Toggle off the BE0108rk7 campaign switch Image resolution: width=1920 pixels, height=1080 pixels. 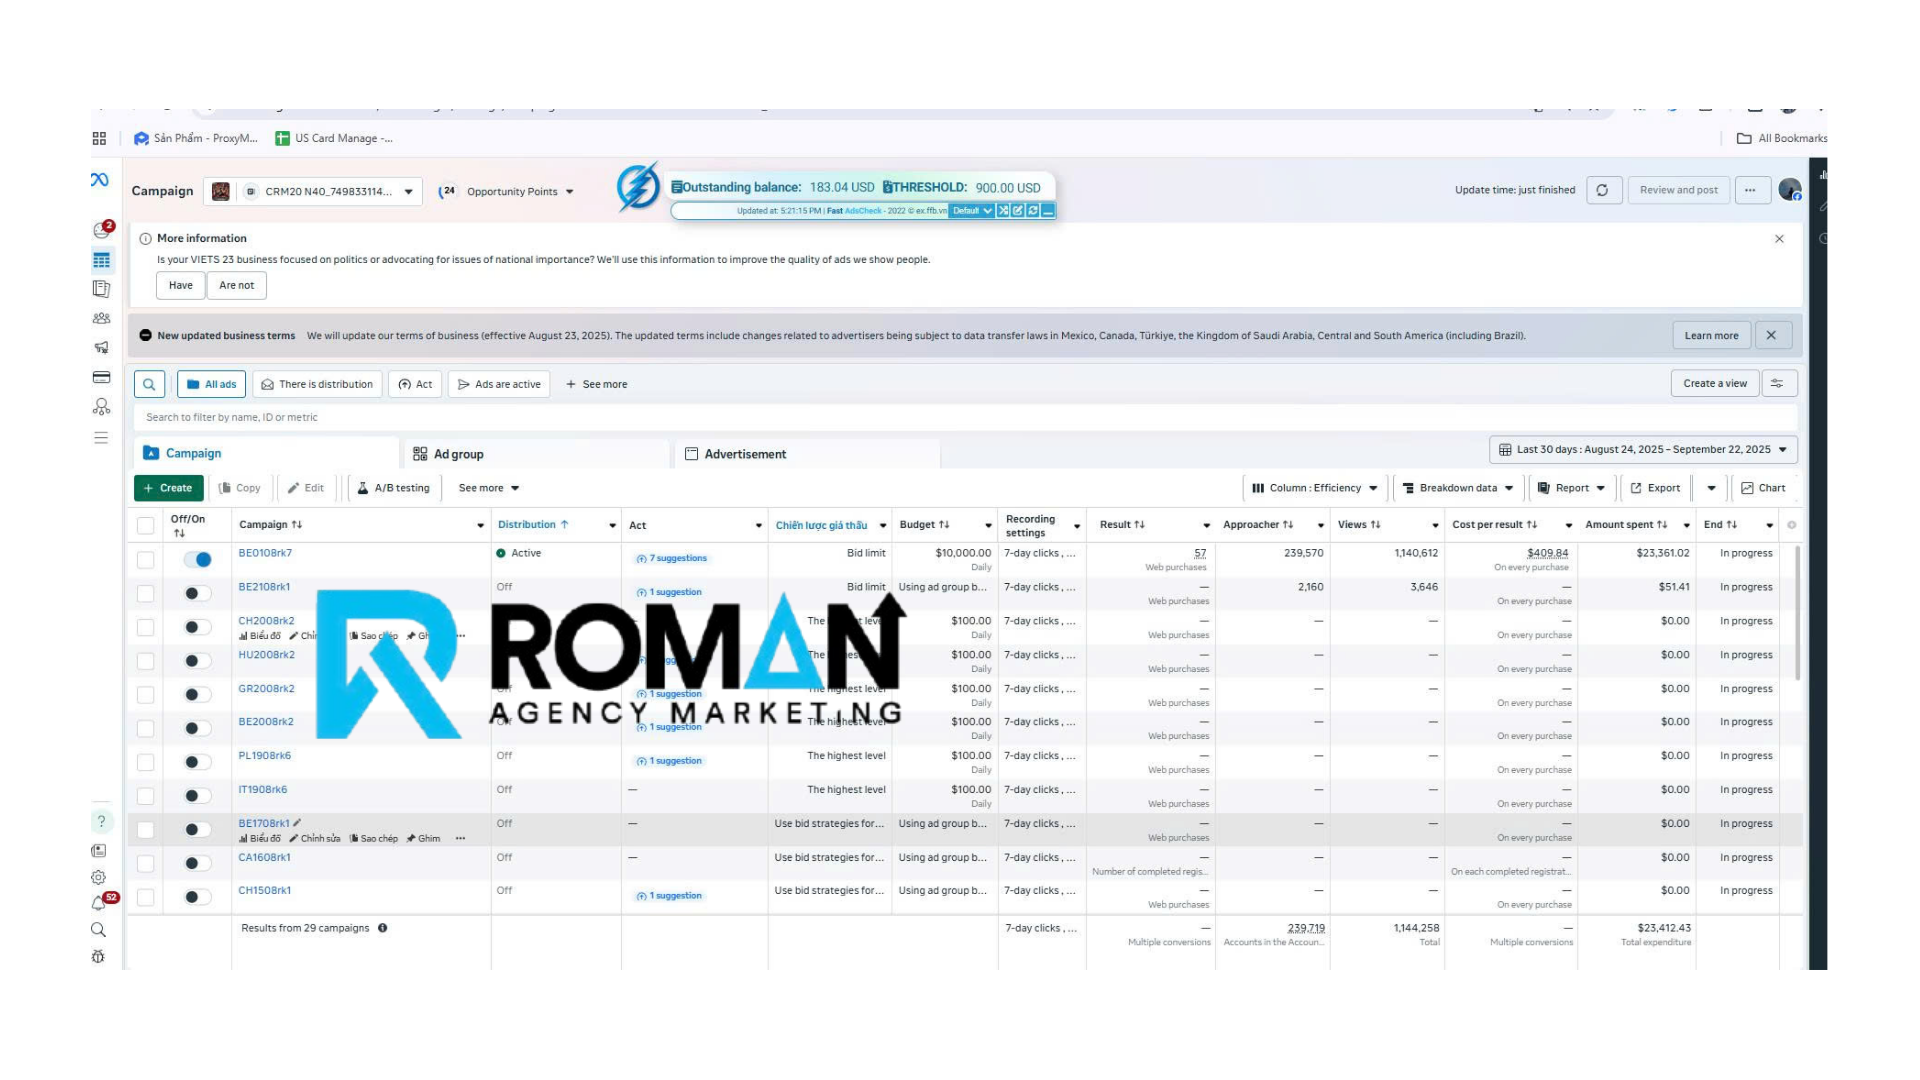click(198, 560)
